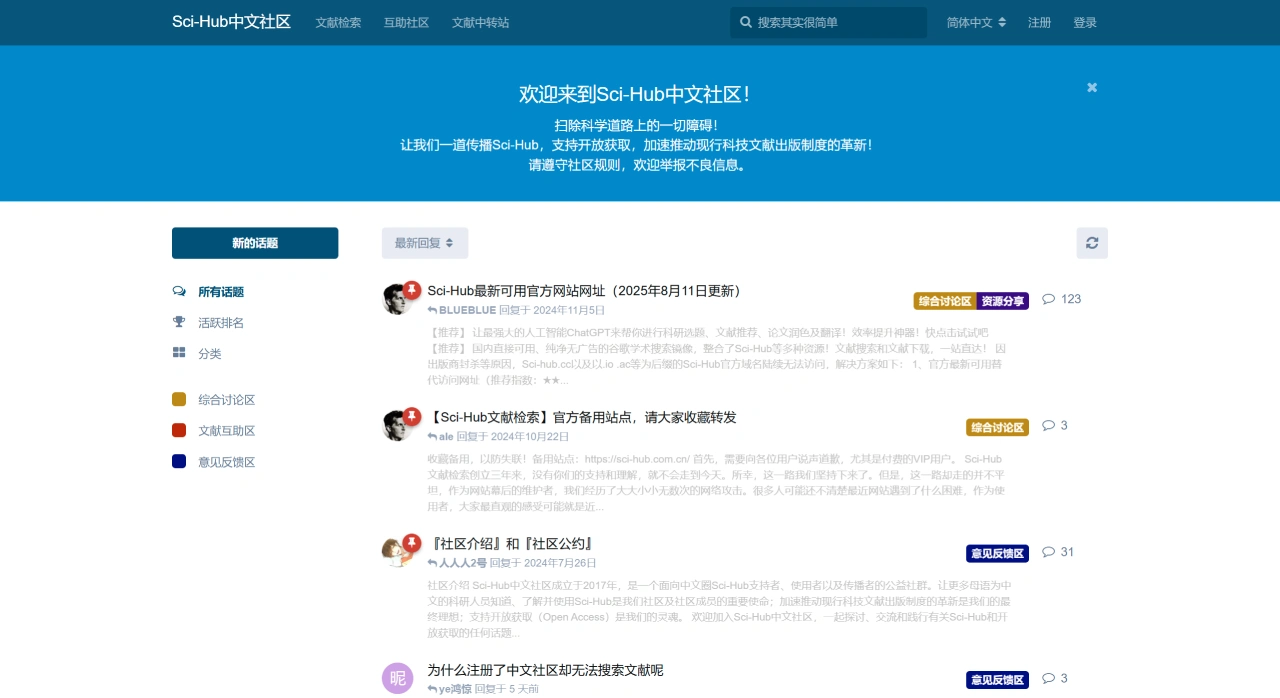Open the 最新回复 sort dropdown
1280x698 pixels.
tap(425, 243)
